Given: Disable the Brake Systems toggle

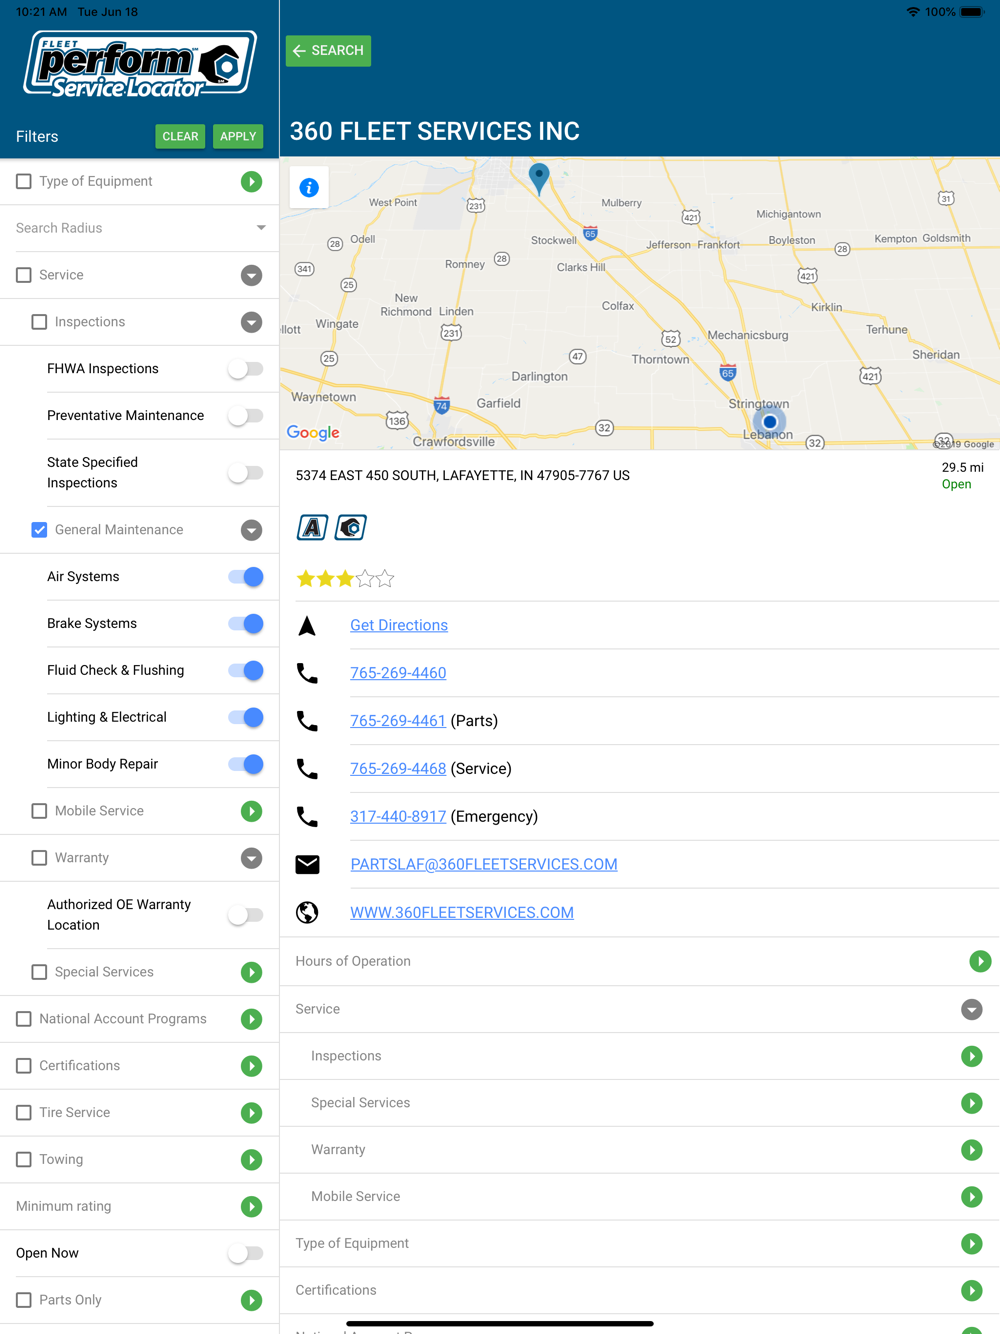Looking at the screenshot, I should 245,624.
